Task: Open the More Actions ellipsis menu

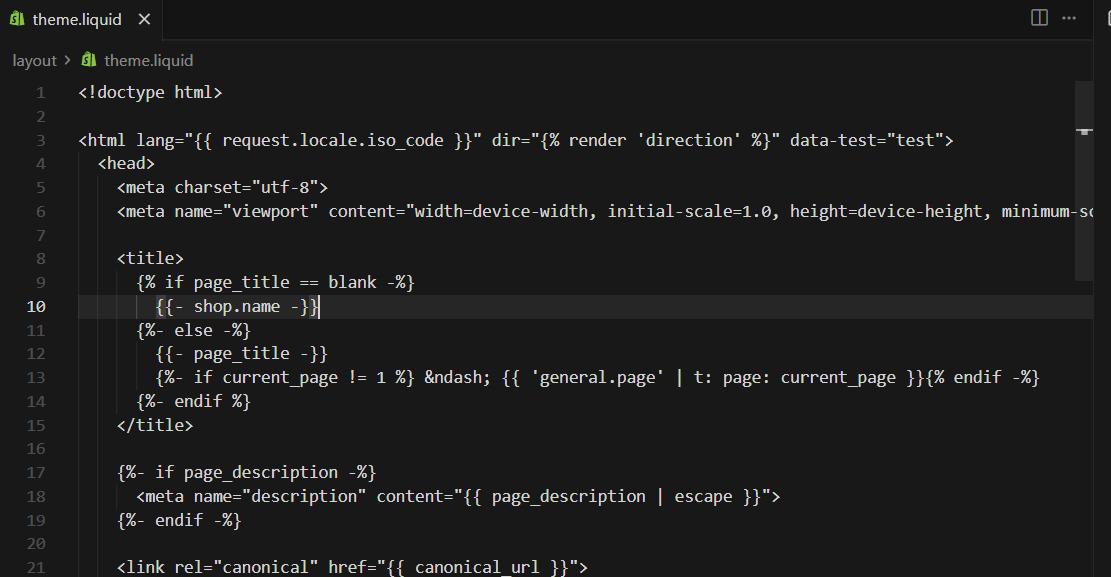Action: [1069, 18]
